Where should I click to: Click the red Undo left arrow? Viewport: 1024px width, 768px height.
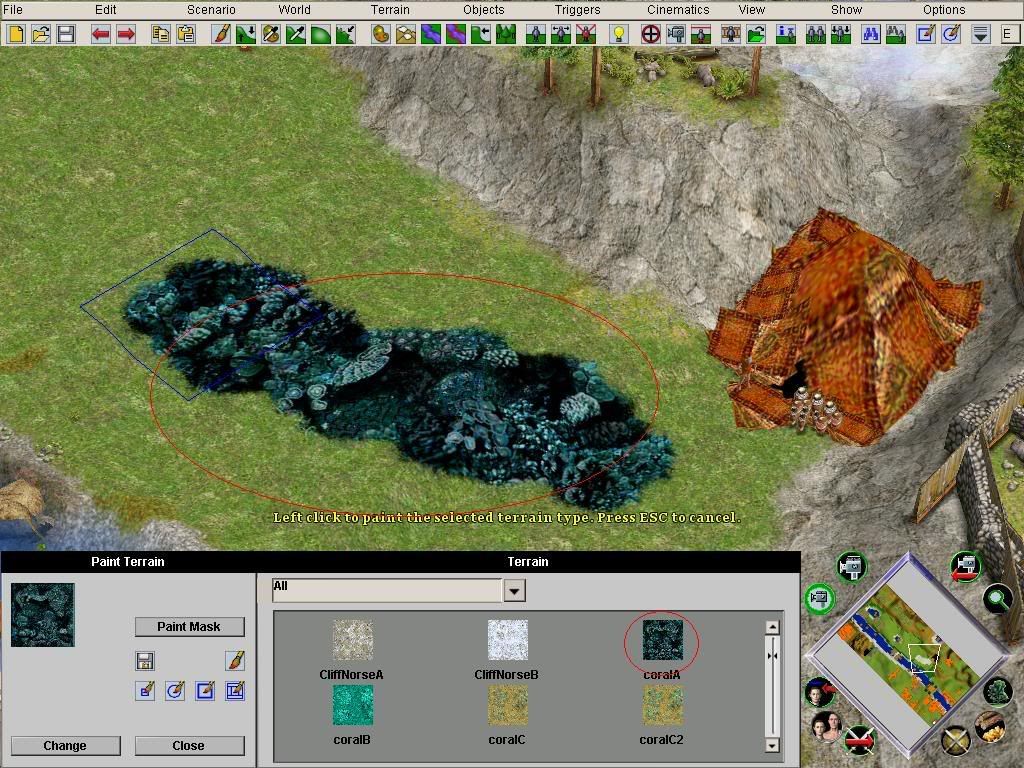(101, 34)
